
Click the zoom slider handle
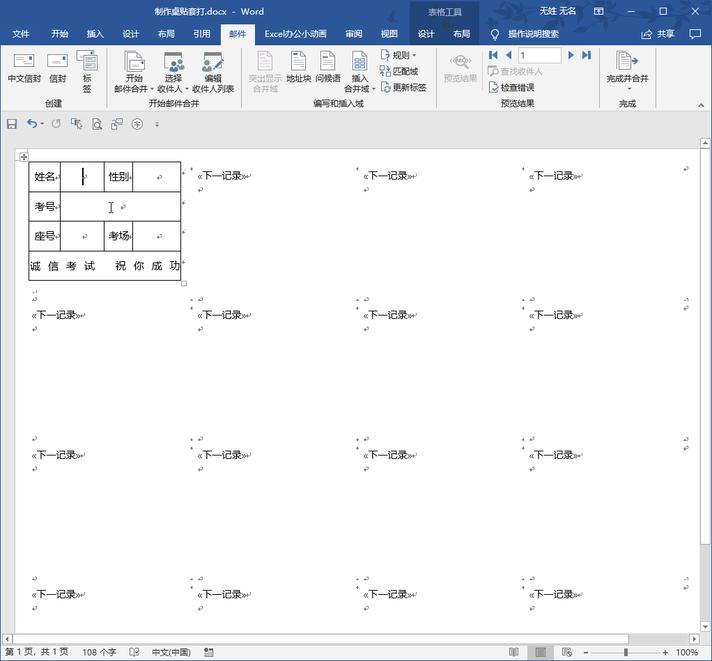[x=626, y=652]
